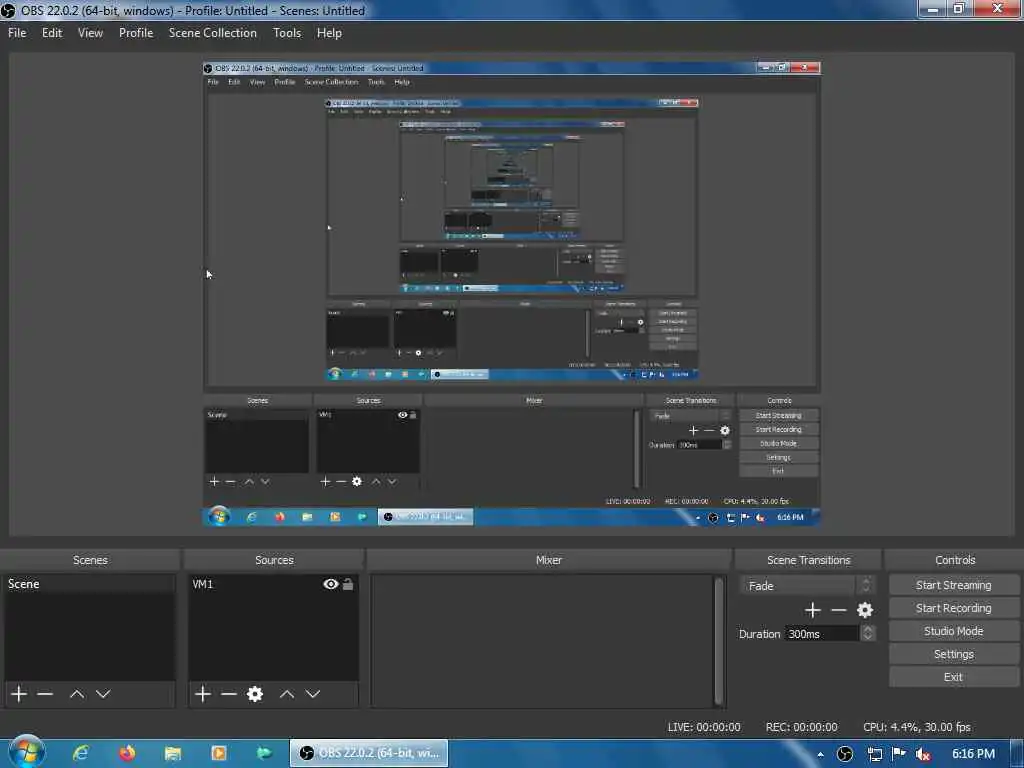The height and width of the screenshot is (768, 1024).
Task: Open the Windows Start menu
Action: 26,753
